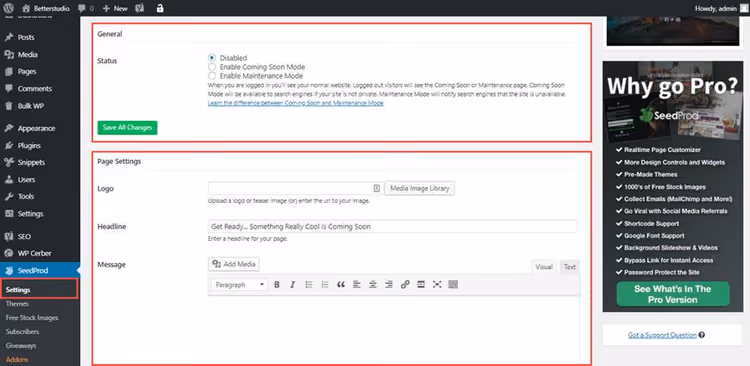The height and width of the screenshot is (366, 750).
Task: Apply bold formatting in message editor
Action: pos(277,285)
